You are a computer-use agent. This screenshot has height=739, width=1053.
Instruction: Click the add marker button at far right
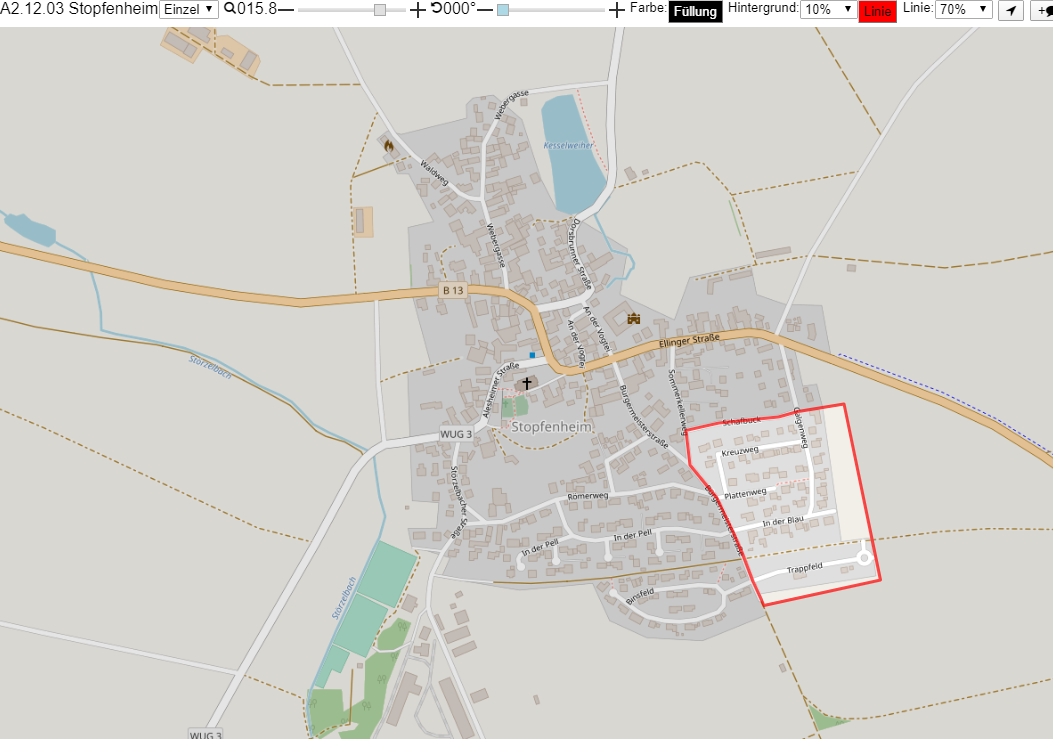[x=1043, y=10]
